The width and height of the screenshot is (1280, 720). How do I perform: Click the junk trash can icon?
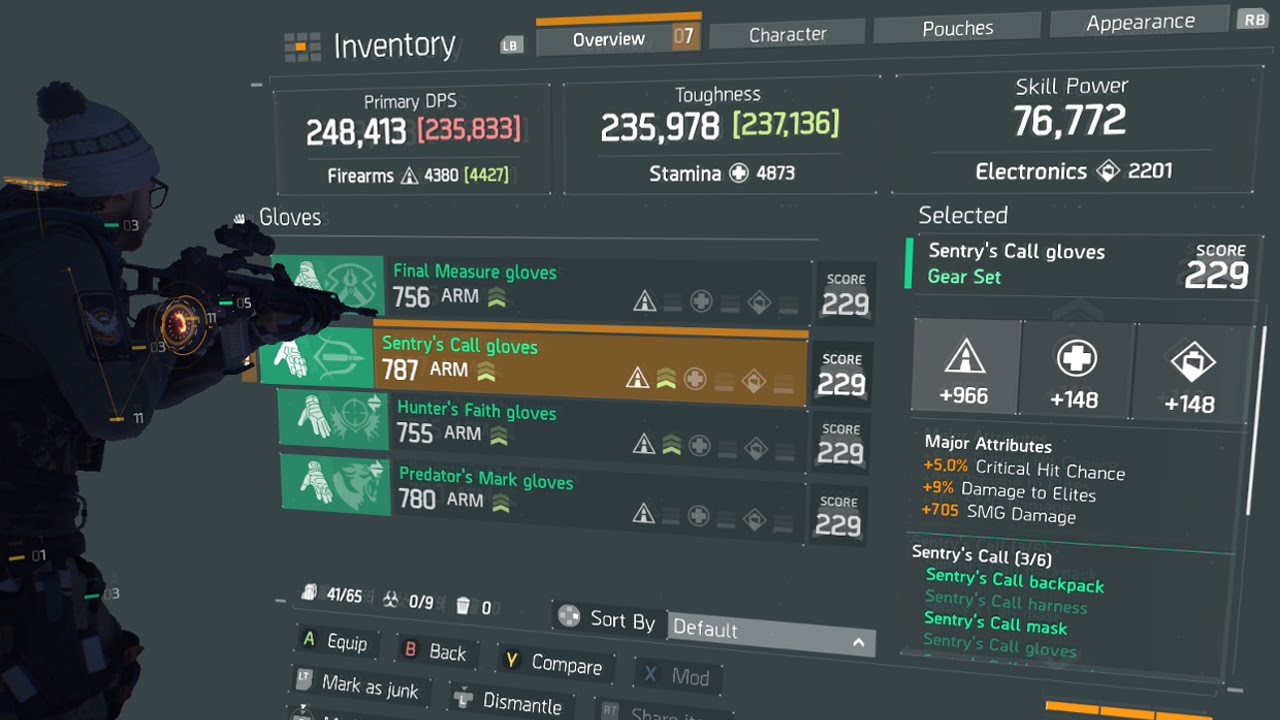[463, 606]
